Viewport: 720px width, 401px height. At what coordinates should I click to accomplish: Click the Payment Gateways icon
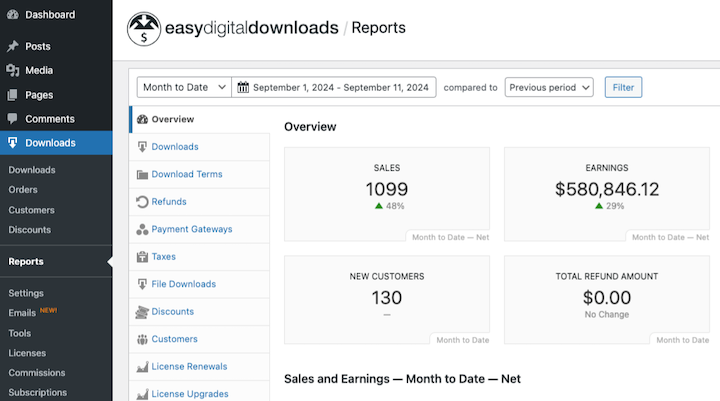click(142, 229)
